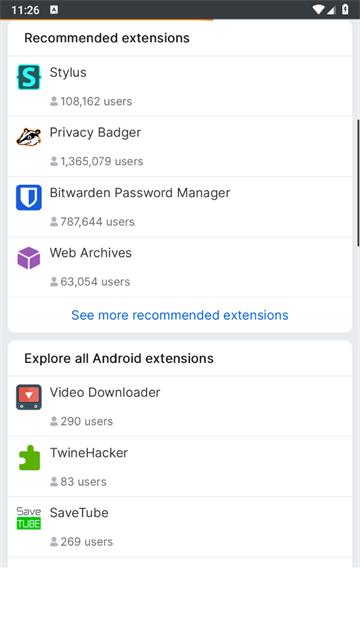Select the Bitwarden shield icon
The image size is (360, 640).
pos(29,198)
